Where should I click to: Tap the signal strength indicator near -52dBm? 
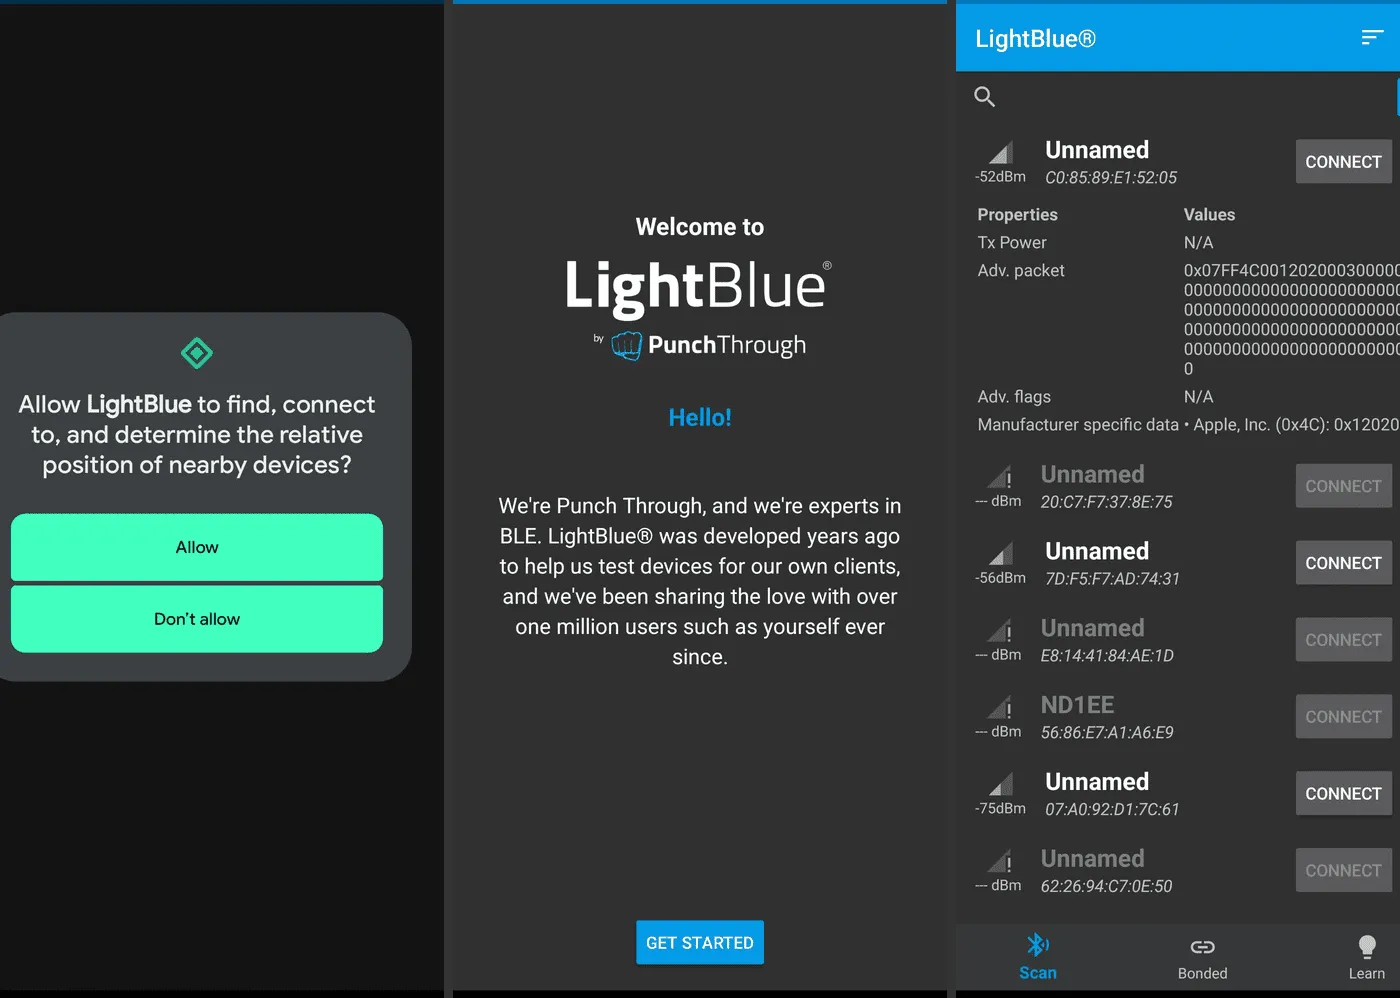coord(999,152)
